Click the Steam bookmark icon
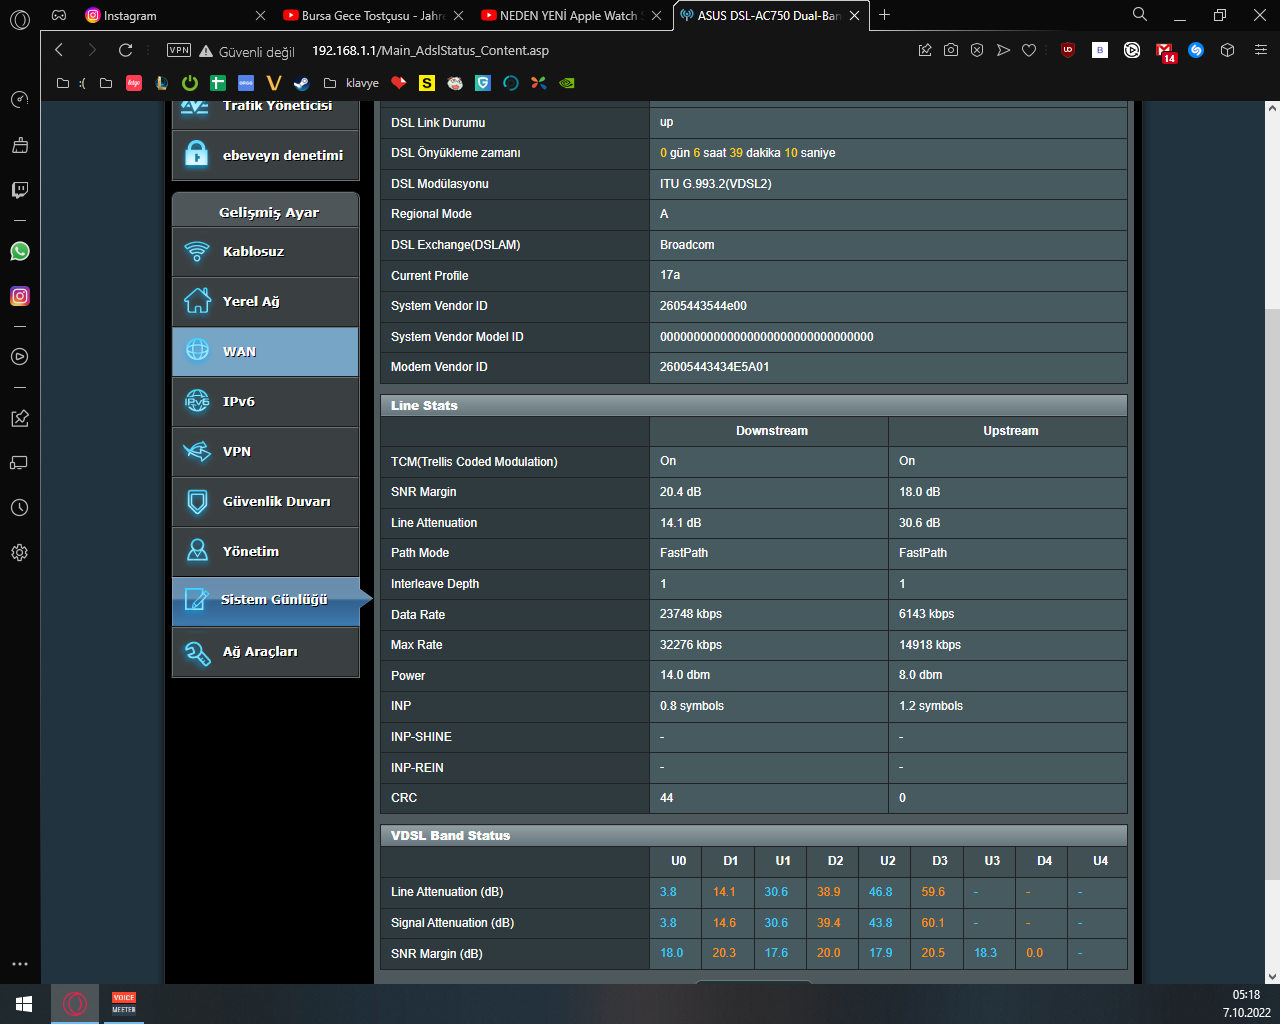 [301, 83]
